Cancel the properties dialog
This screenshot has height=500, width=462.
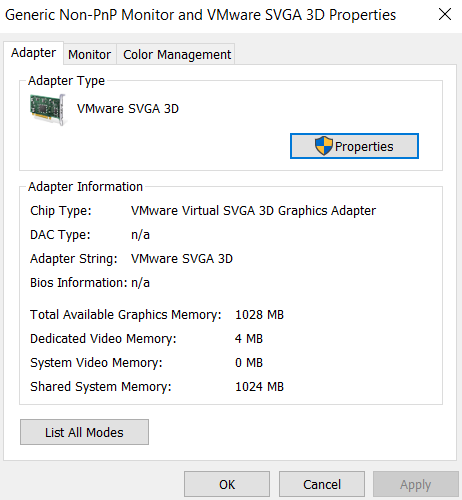coord(322,484)
